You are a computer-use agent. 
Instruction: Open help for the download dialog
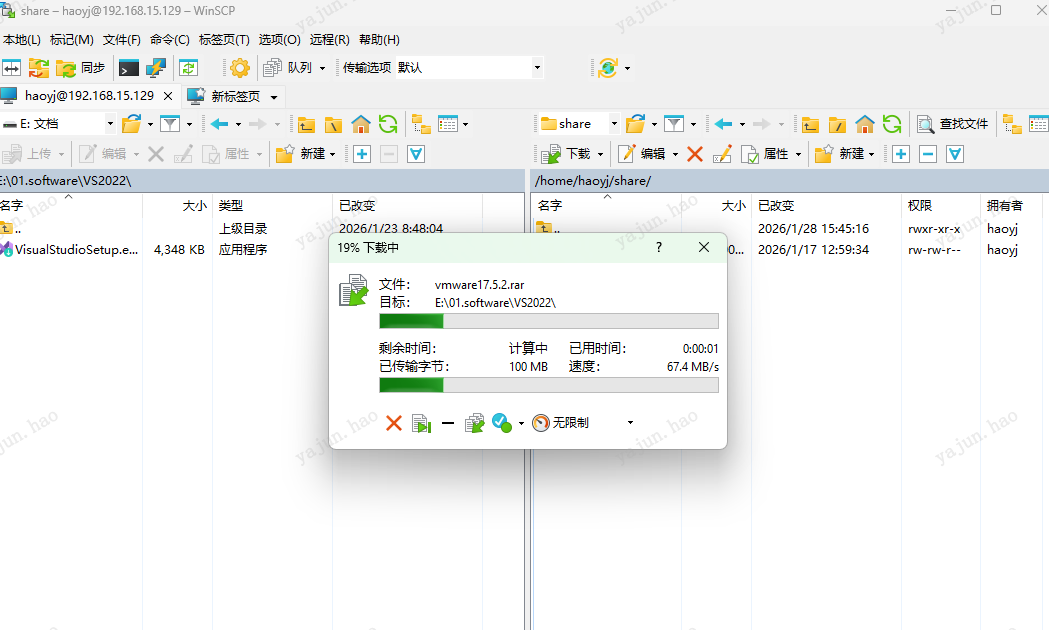pos(659,247)
